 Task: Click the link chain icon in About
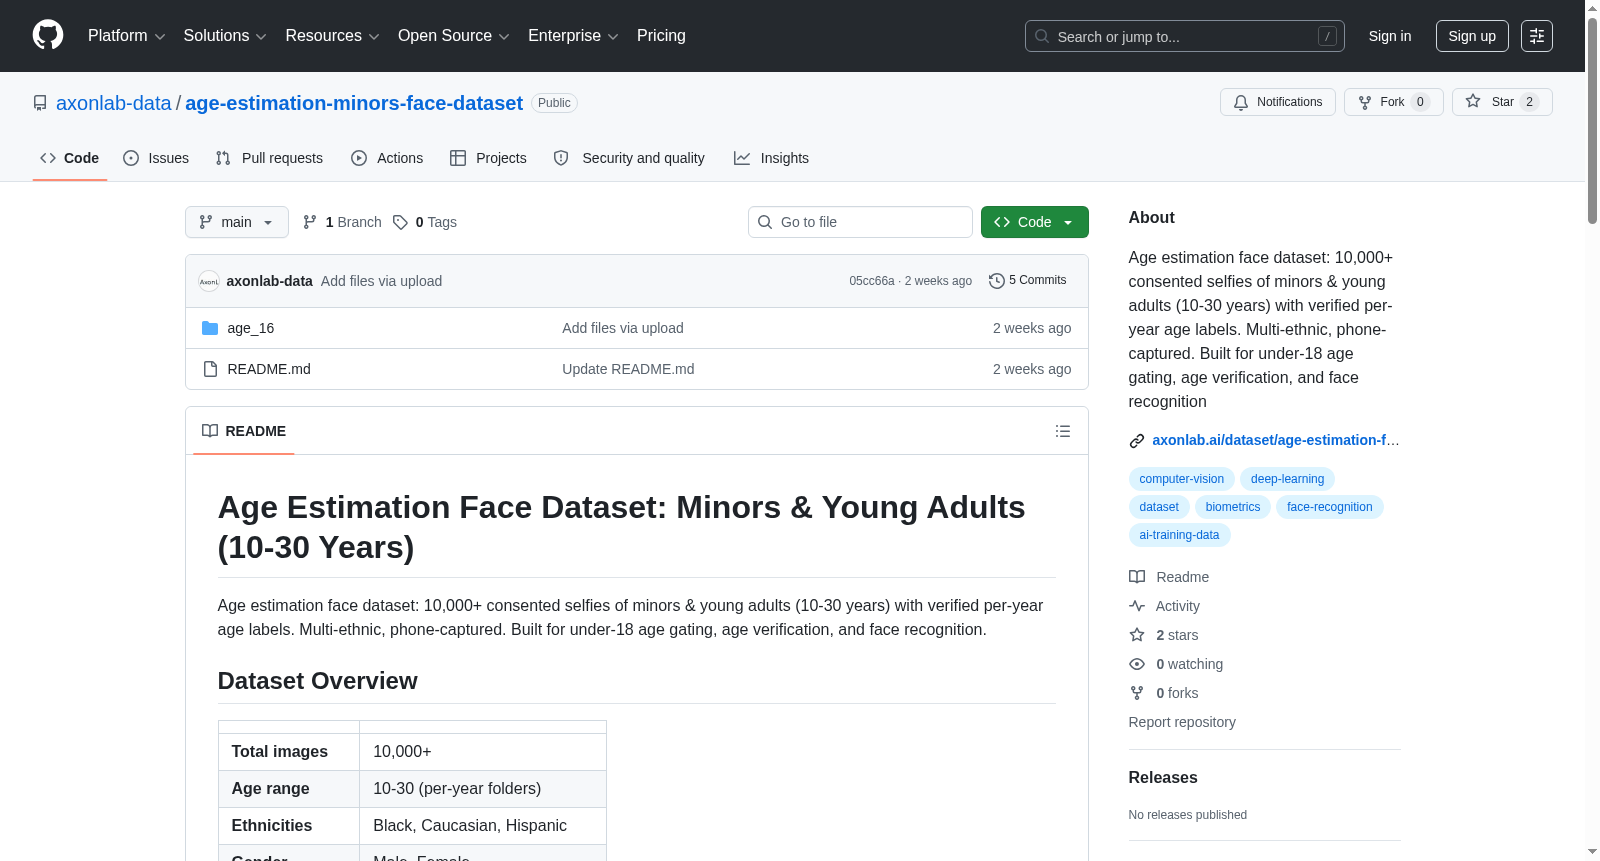coord(1137,441)
